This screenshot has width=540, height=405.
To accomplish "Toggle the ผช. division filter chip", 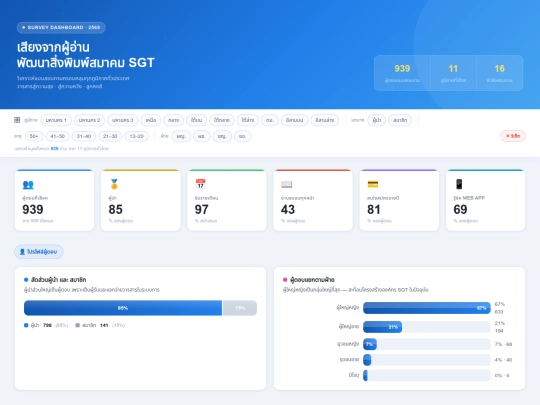I will tap(201, 136).
